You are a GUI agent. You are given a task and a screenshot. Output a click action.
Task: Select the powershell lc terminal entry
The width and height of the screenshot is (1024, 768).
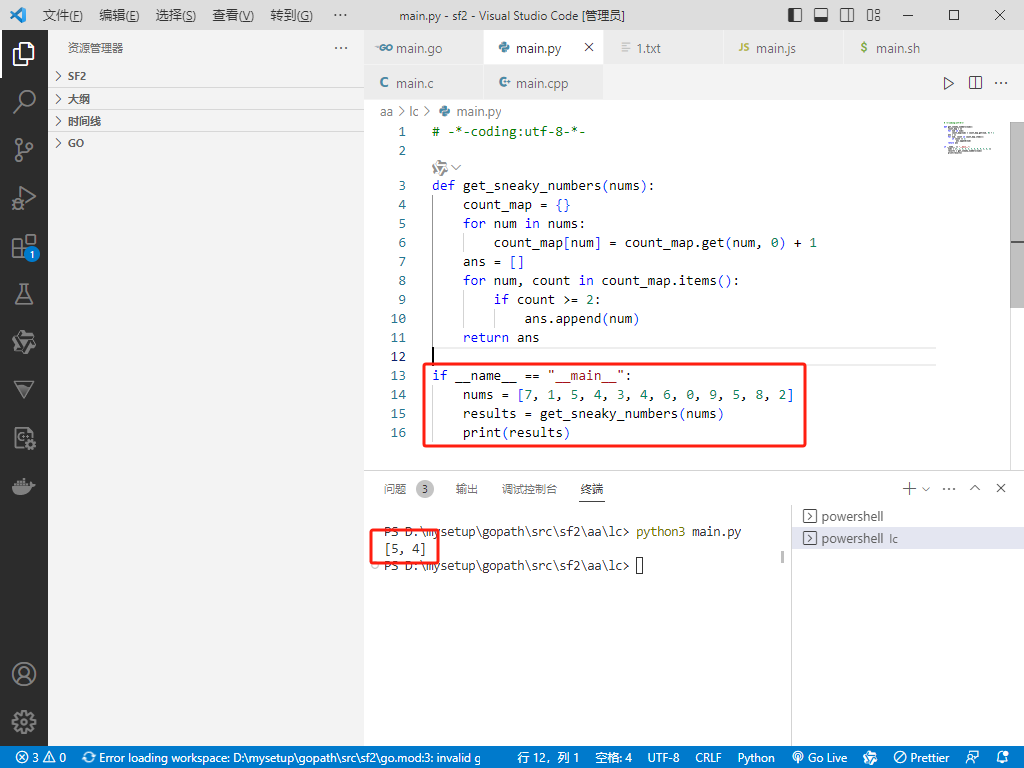(x=908, y=538)
